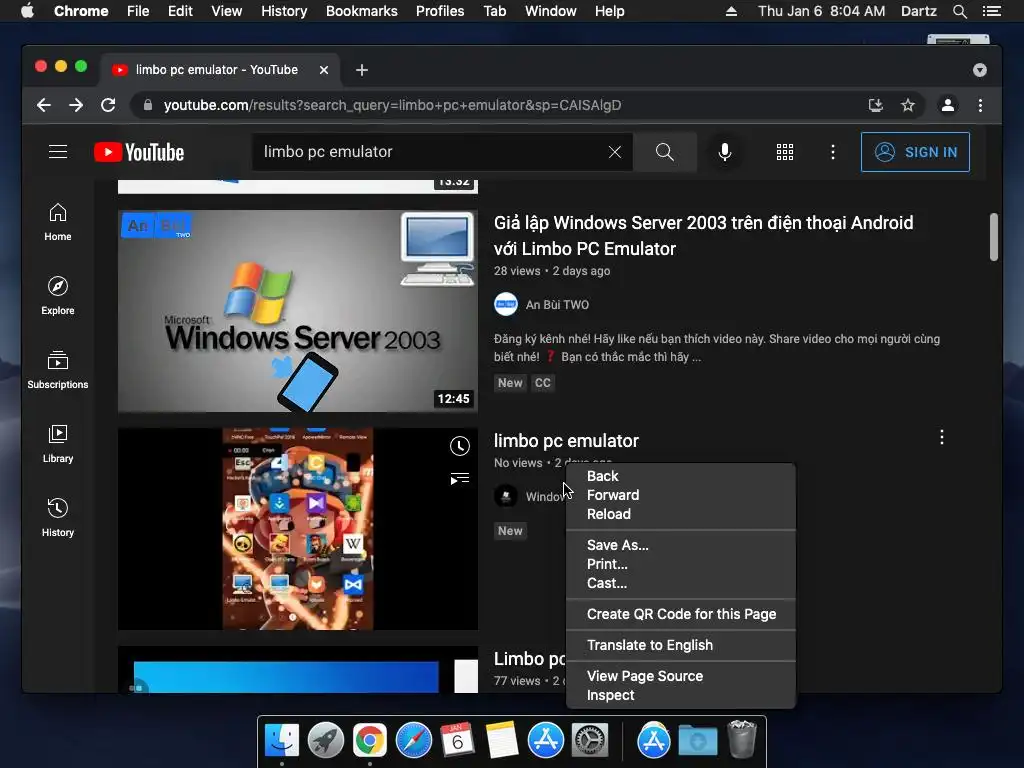This screenshot has width=1024, height=768.
Task: Open History in the sidebar
Action: click(x=58, y=519)
